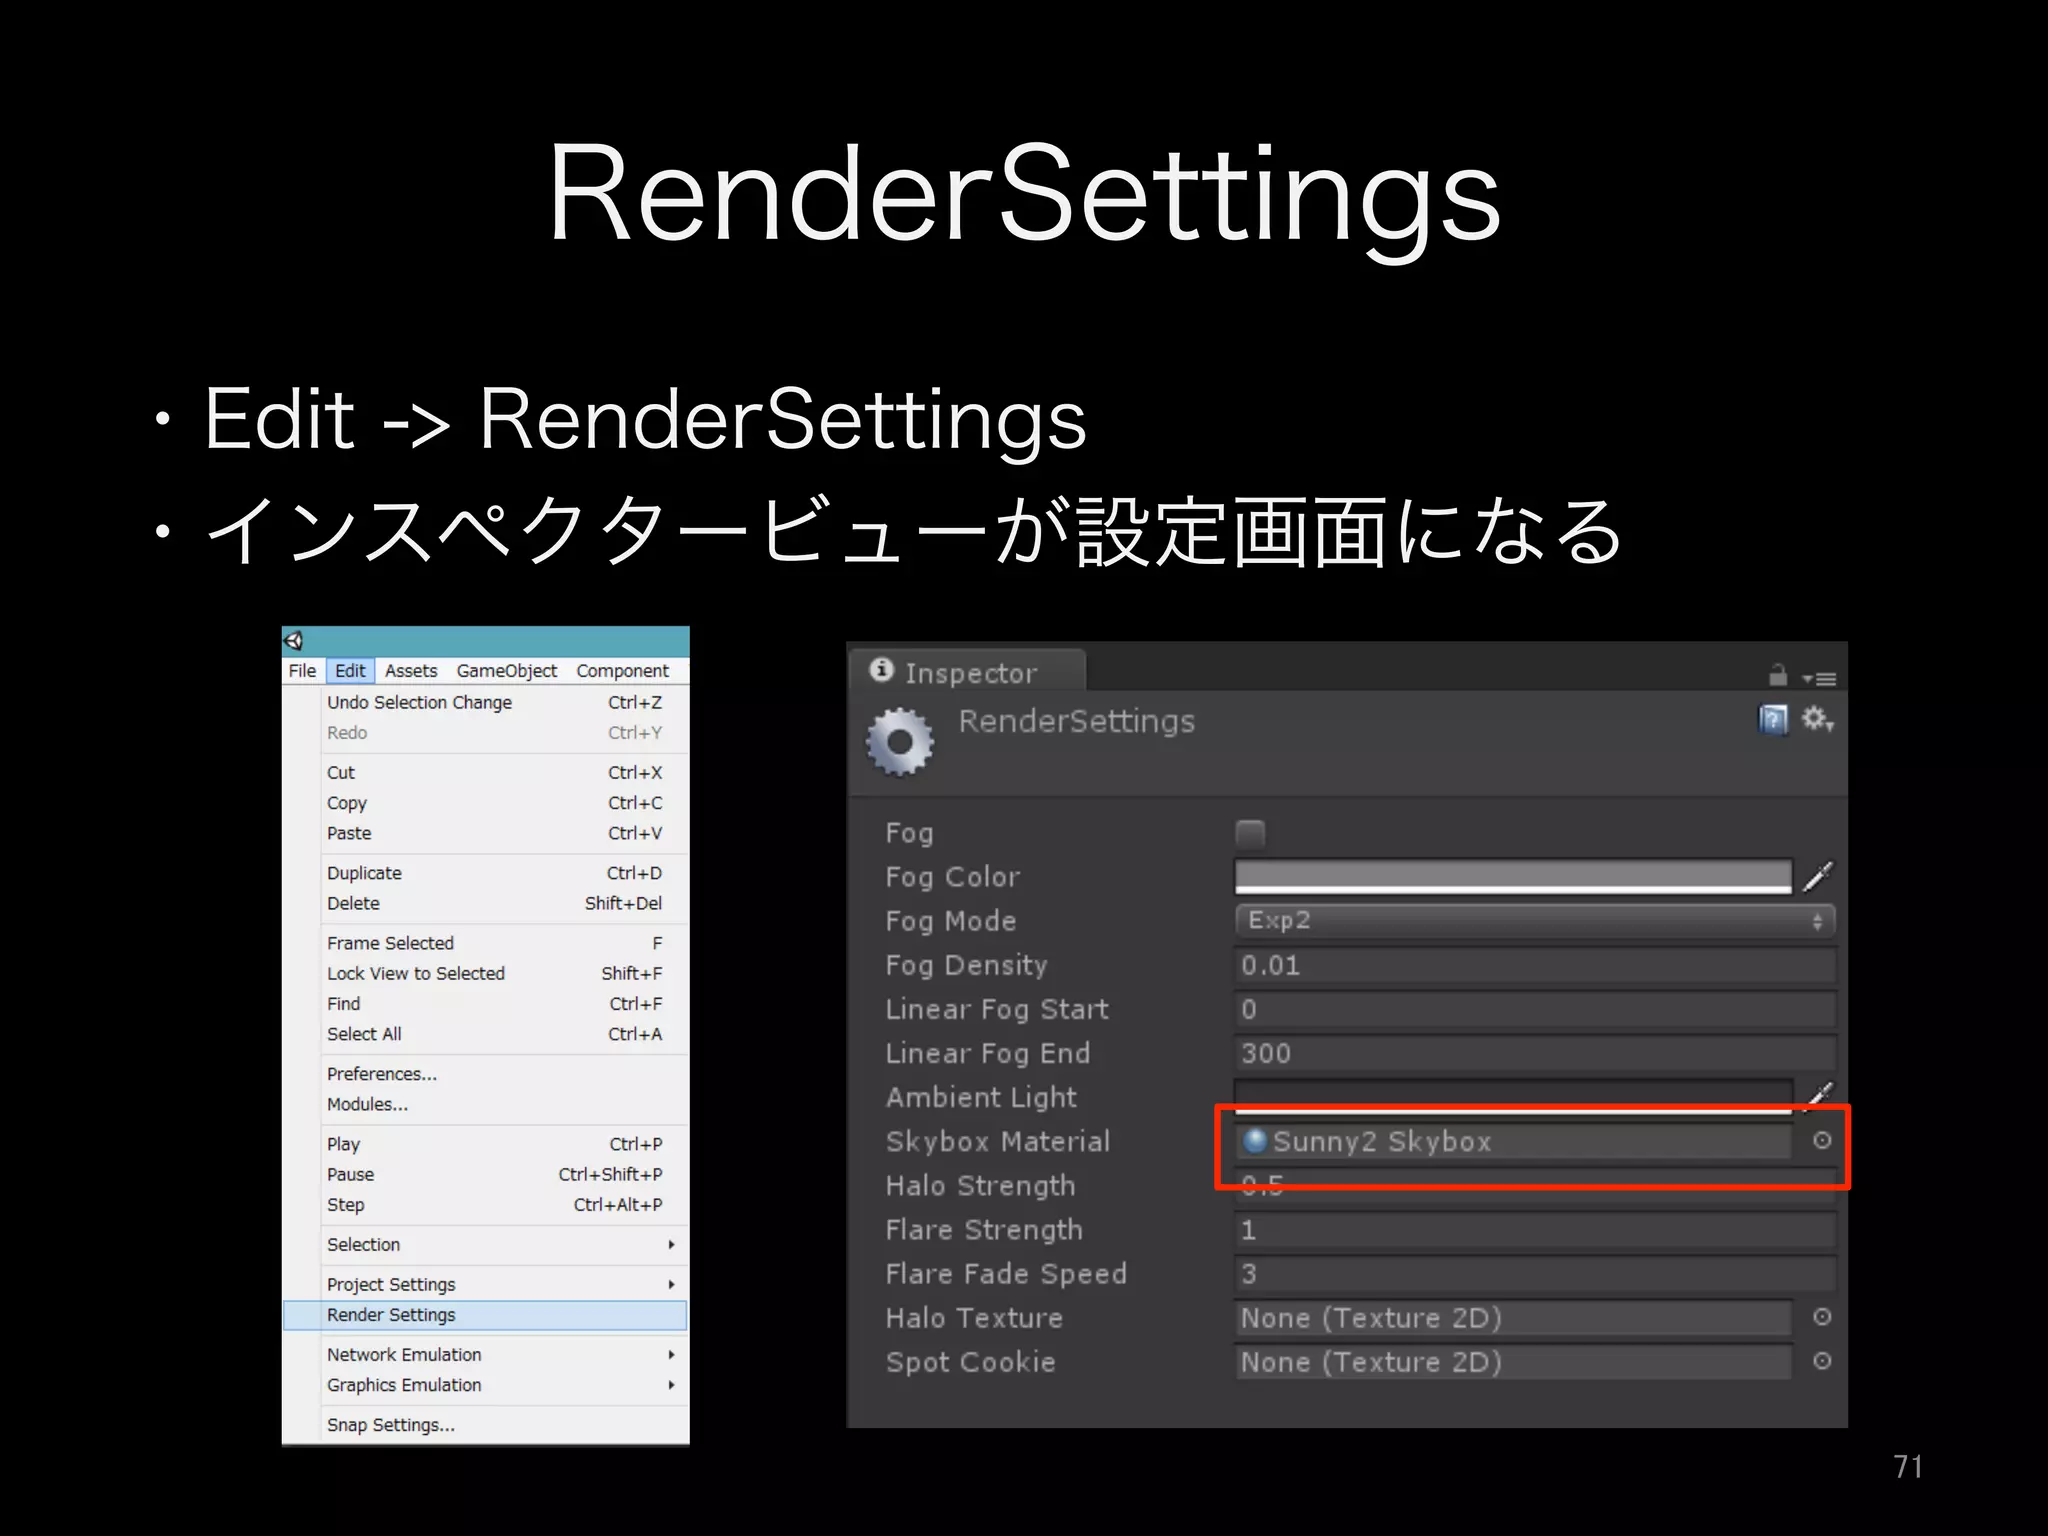Click the Spot Cookie None field

(1513, 1361)
